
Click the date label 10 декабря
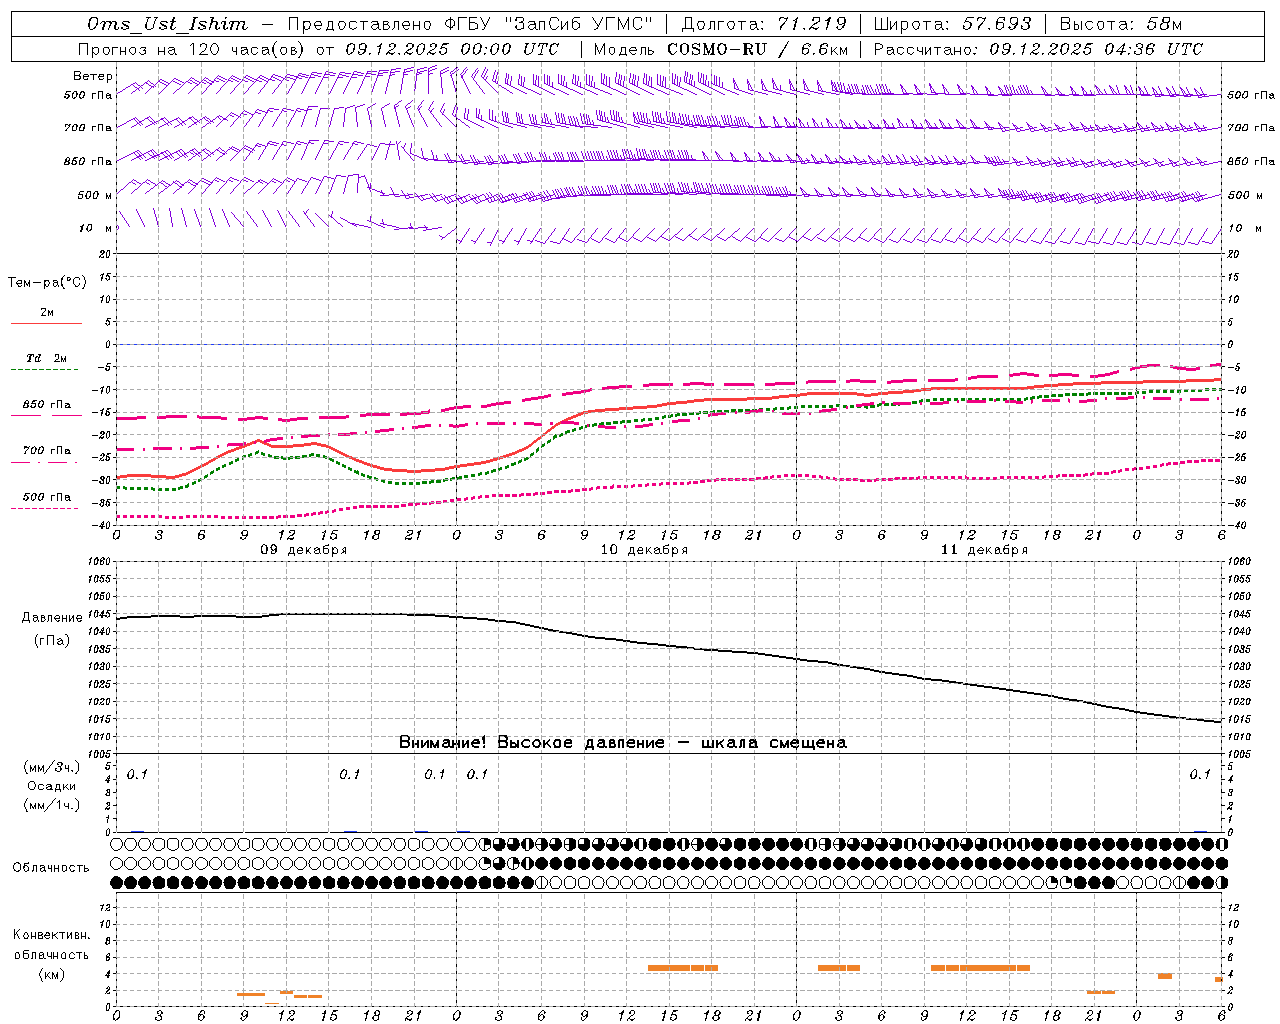point(644,550)
